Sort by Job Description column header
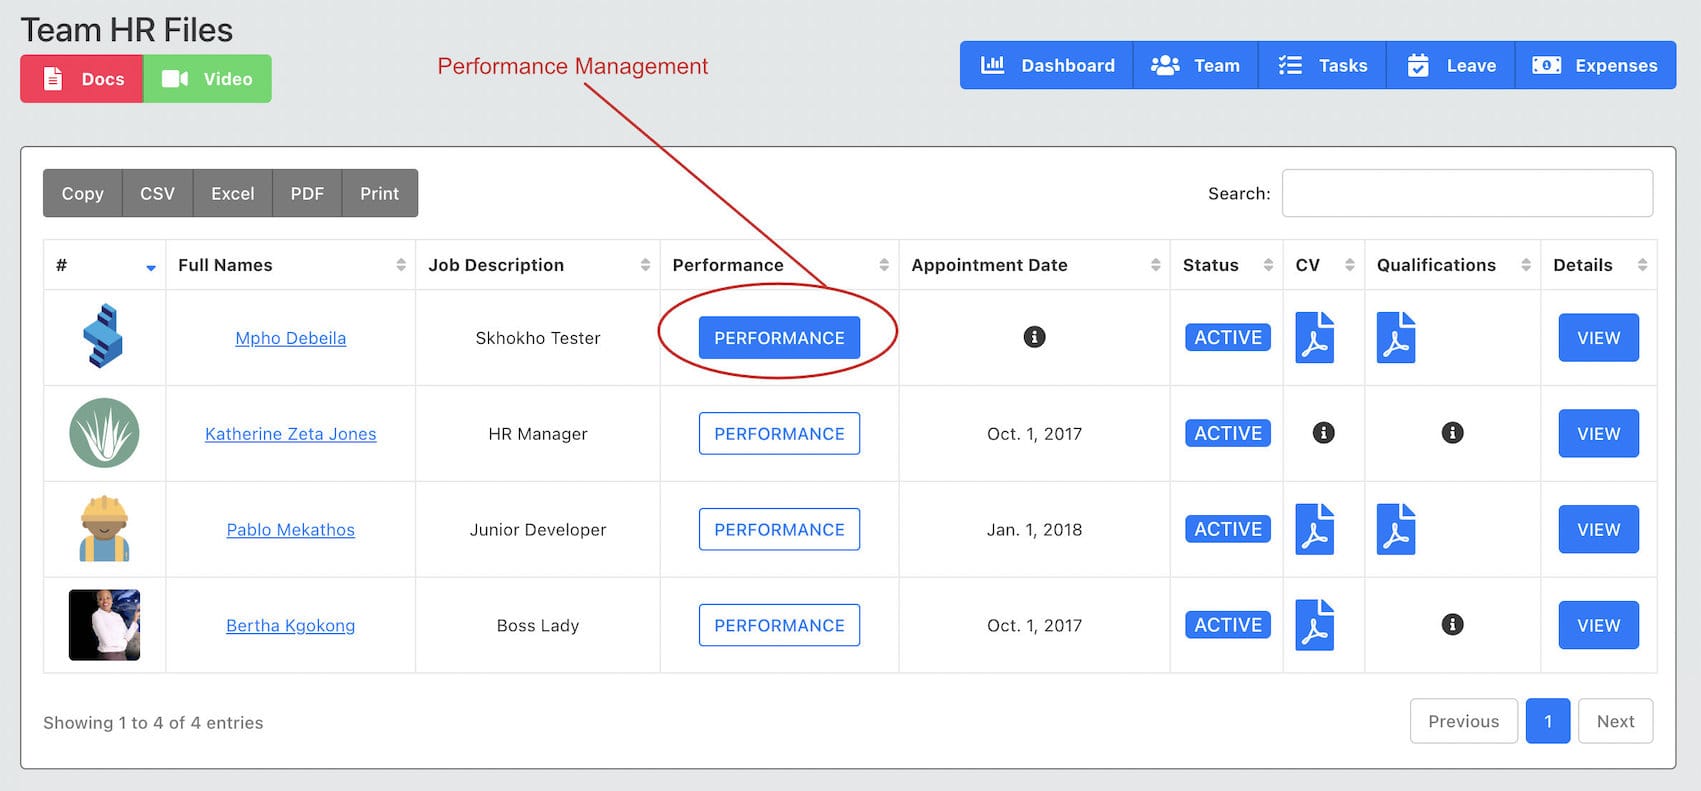The width and height of the screenshot is (1701, 791). [538, 265]
